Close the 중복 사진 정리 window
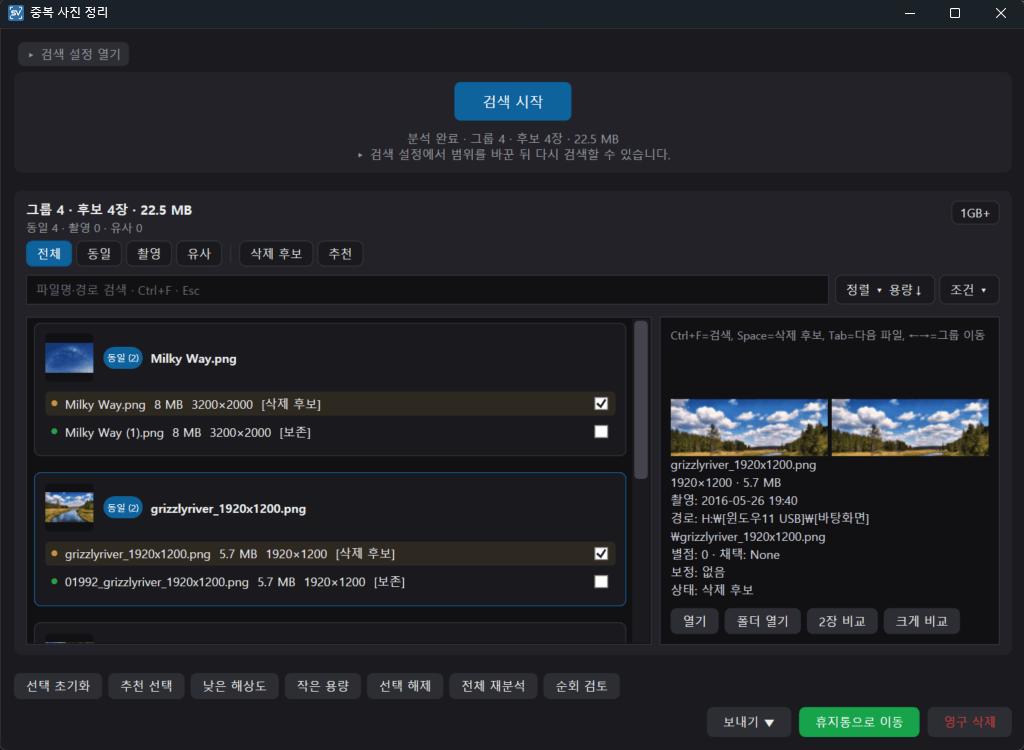 point(1000,13)
